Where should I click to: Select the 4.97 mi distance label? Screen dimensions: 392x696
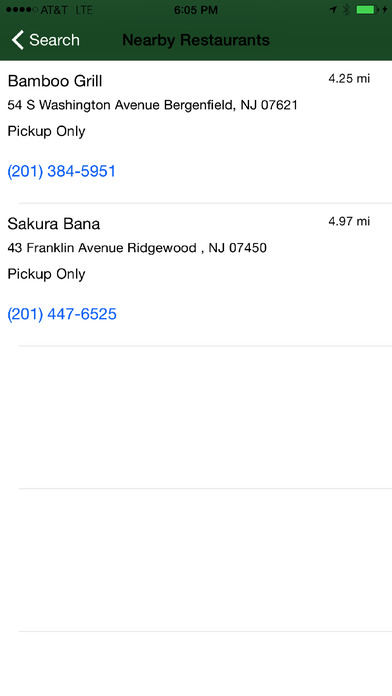click(x=349, y=221)
